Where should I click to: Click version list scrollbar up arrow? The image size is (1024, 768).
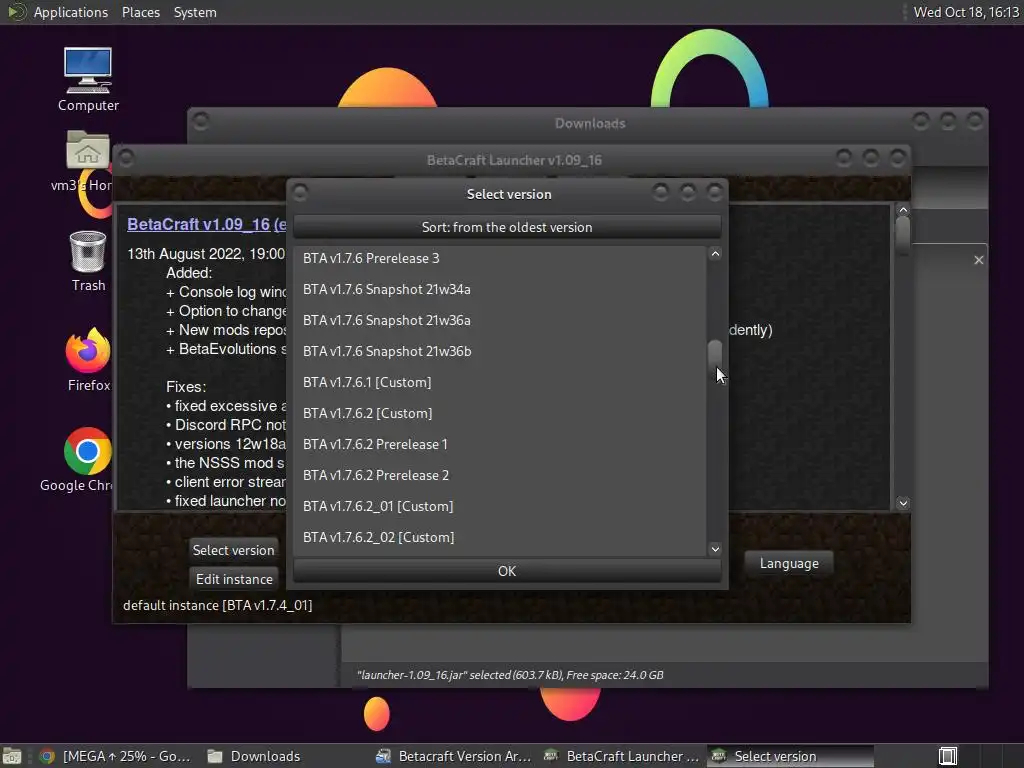tap(715, 254)
